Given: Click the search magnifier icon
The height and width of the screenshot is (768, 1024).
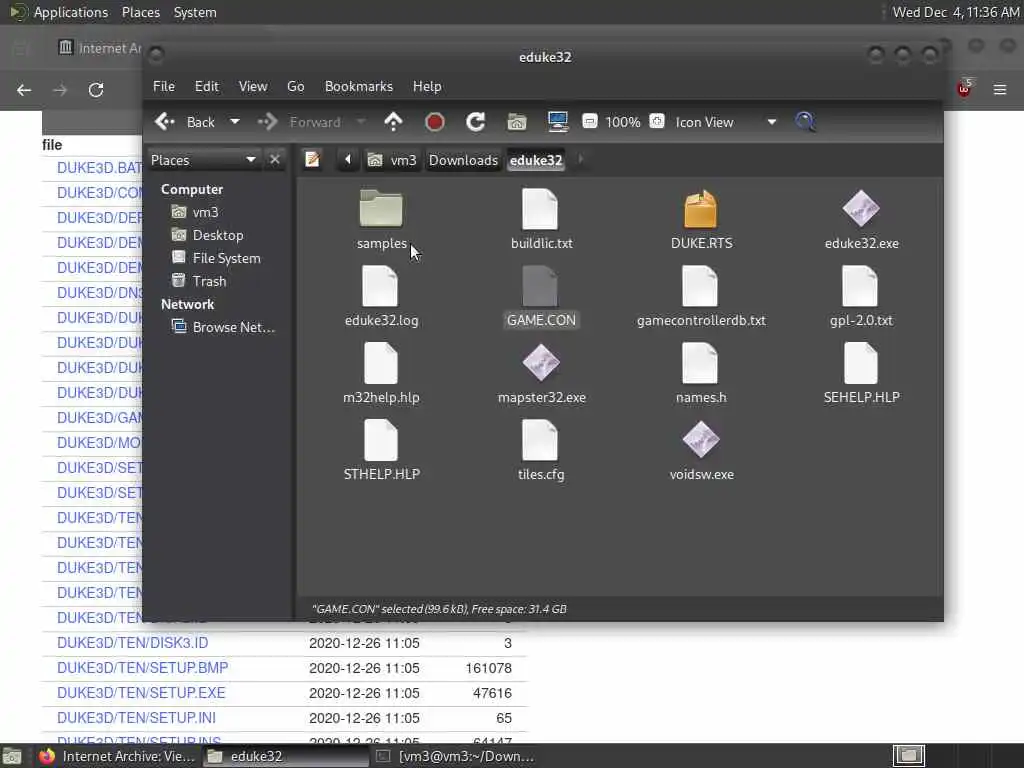Looking at the screenshot, I should [805, 122].
